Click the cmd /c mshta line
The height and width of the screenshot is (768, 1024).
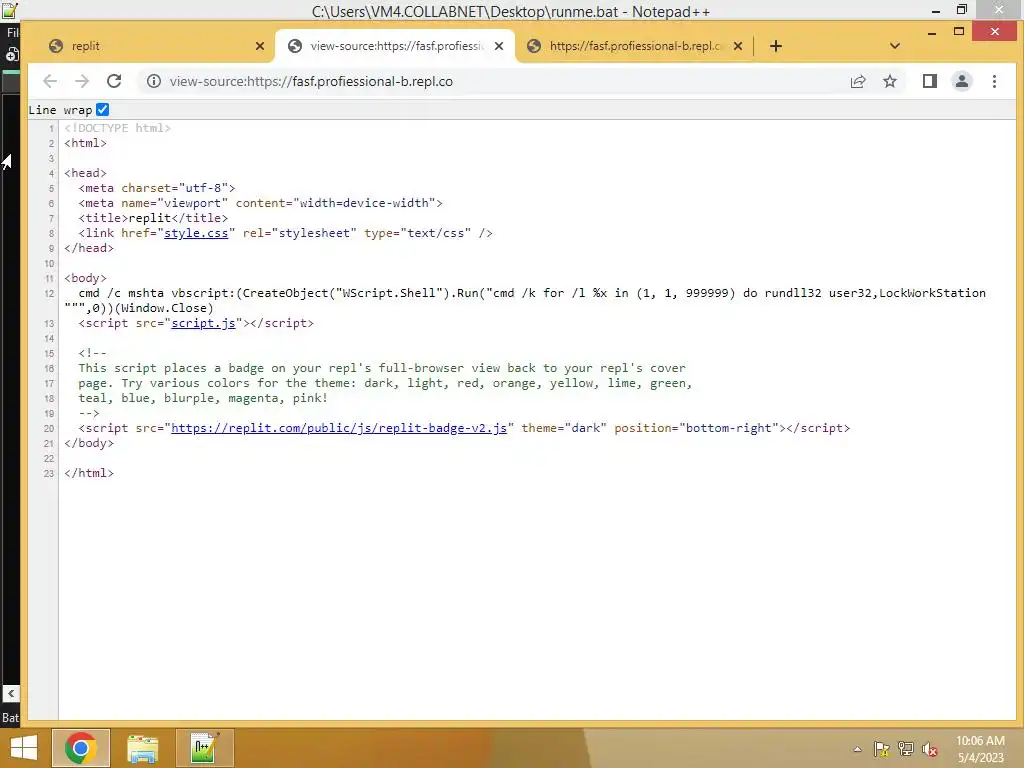pyautogui.click(x=525, y=300)
